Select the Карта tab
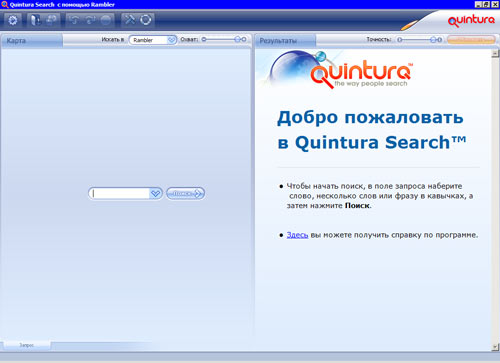Screen dimensions: 500x363 [32, 41]
